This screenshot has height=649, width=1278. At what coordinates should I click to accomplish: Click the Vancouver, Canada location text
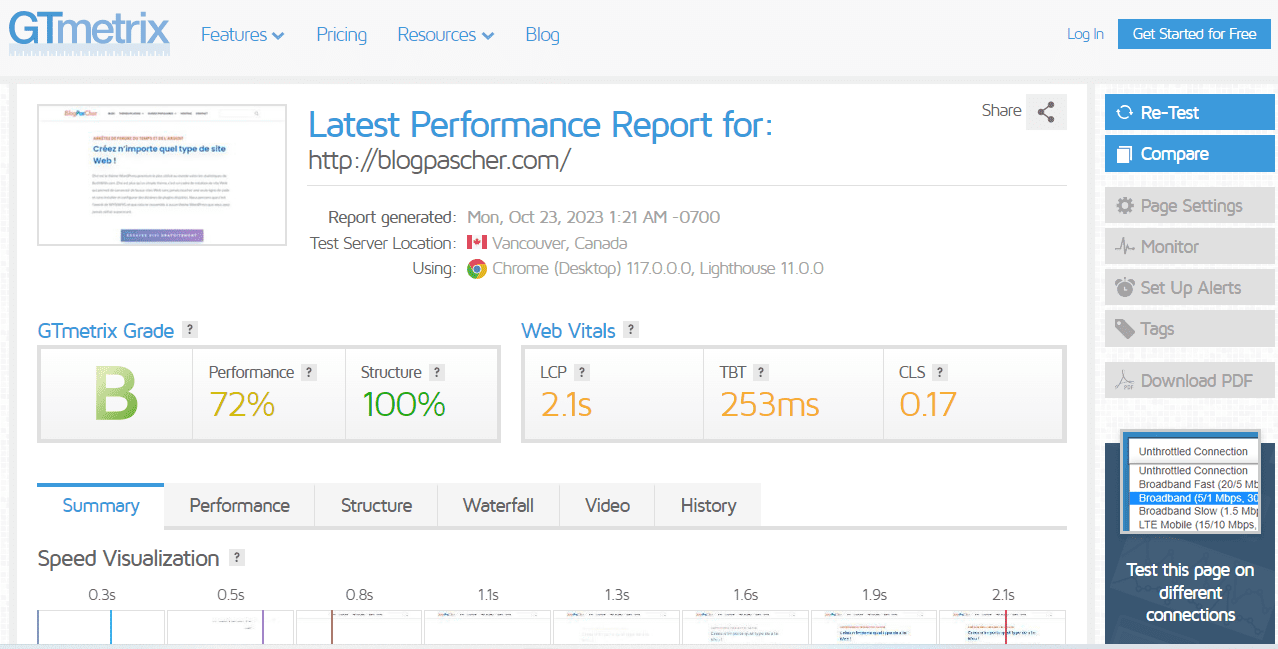[560, 243]
